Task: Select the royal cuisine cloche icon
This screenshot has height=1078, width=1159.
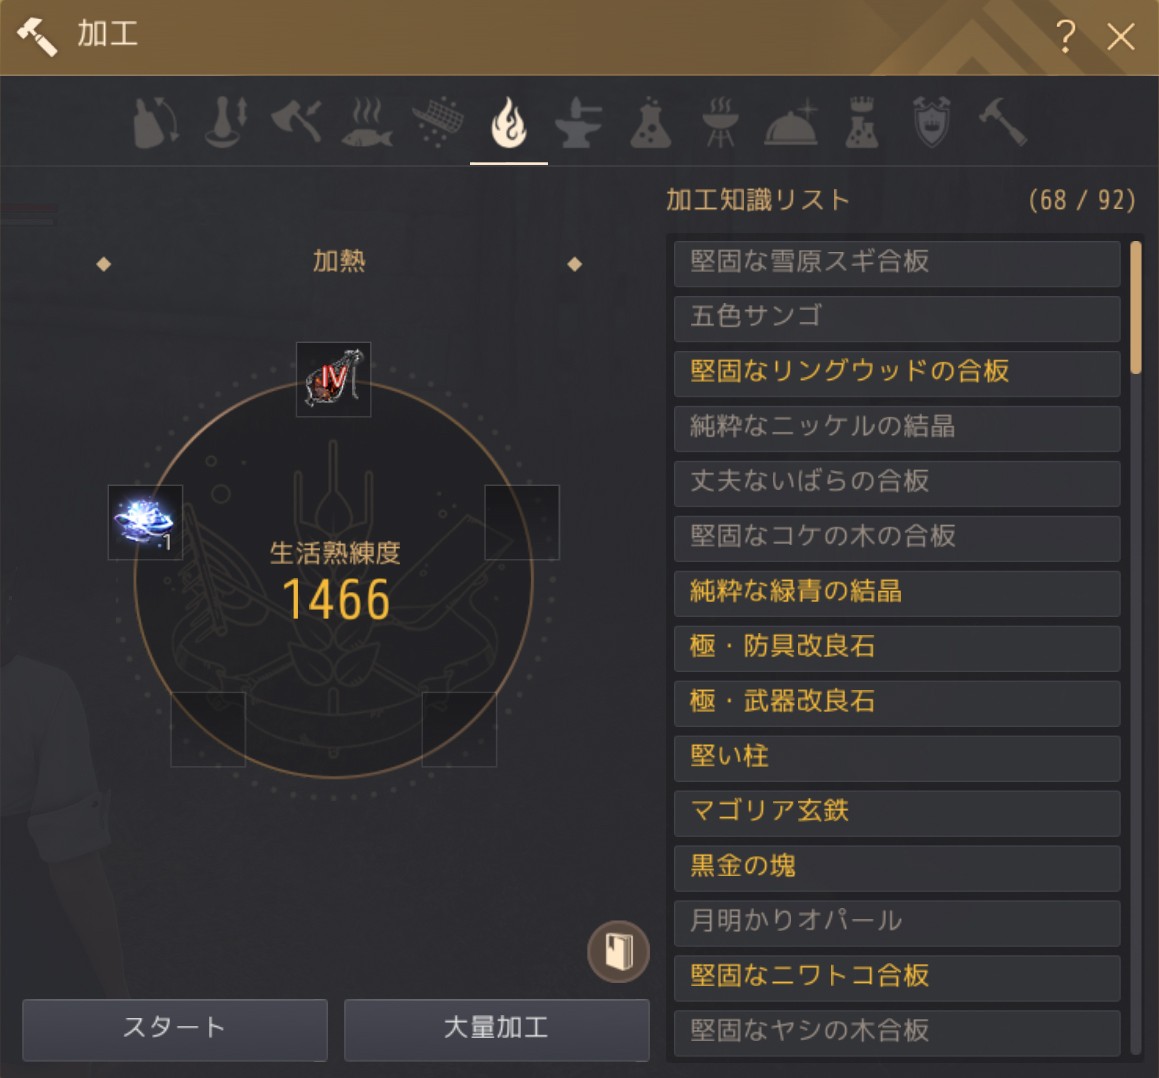Action: 791,122
